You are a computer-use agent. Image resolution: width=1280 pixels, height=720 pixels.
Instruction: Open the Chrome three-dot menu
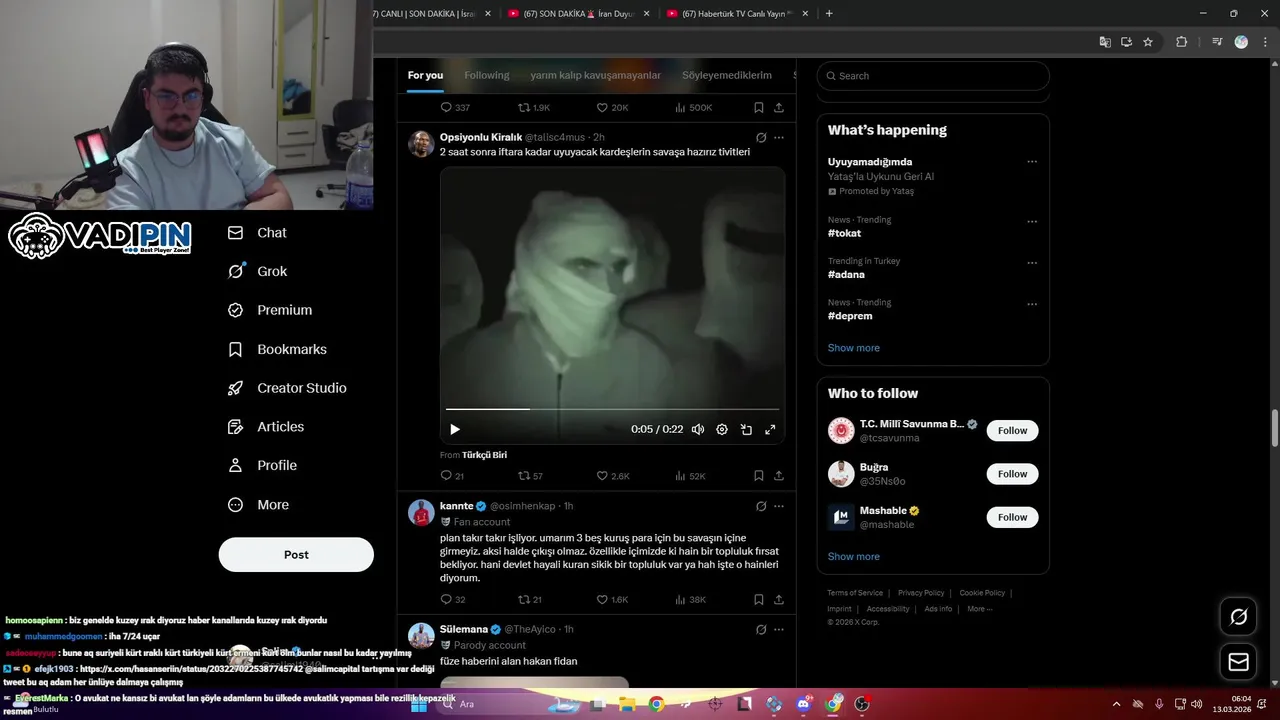click(x=1265, y=42)
